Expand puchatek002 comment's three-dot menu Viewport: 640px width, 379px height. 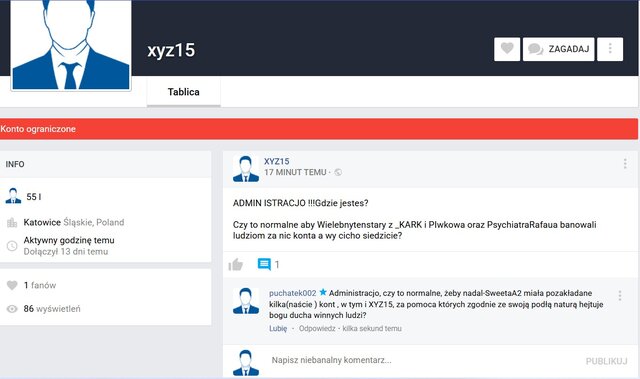(x=620, y=296)
